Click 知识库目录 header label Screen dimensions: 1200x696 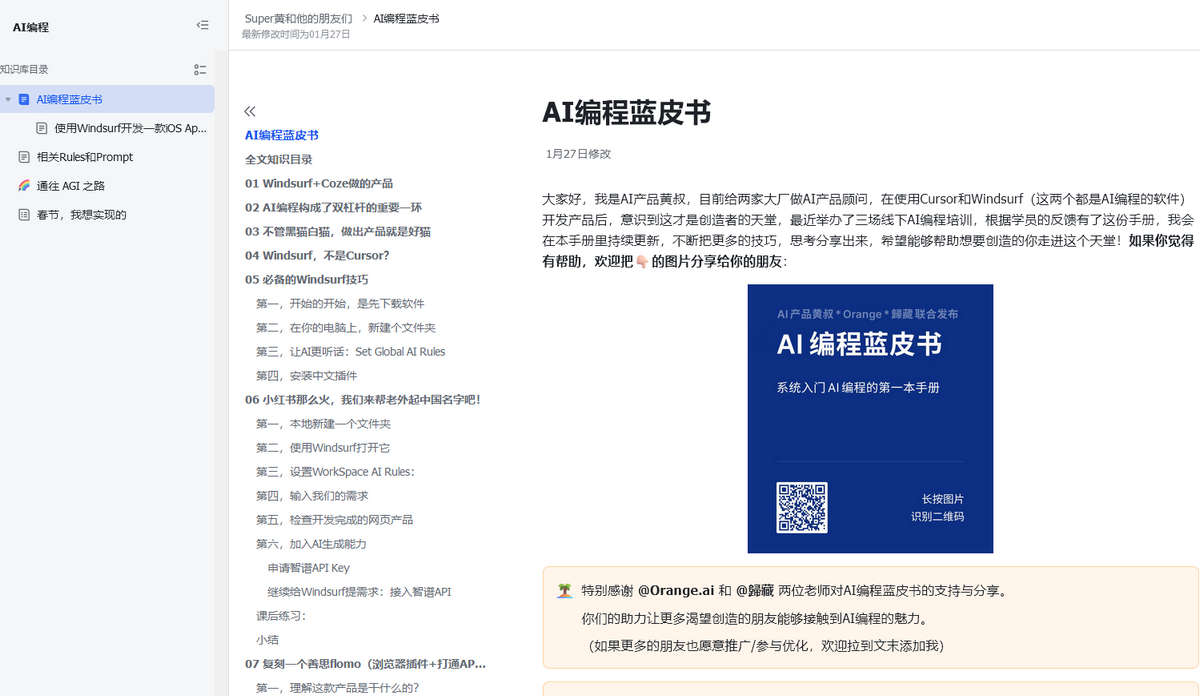coord(24,69)
